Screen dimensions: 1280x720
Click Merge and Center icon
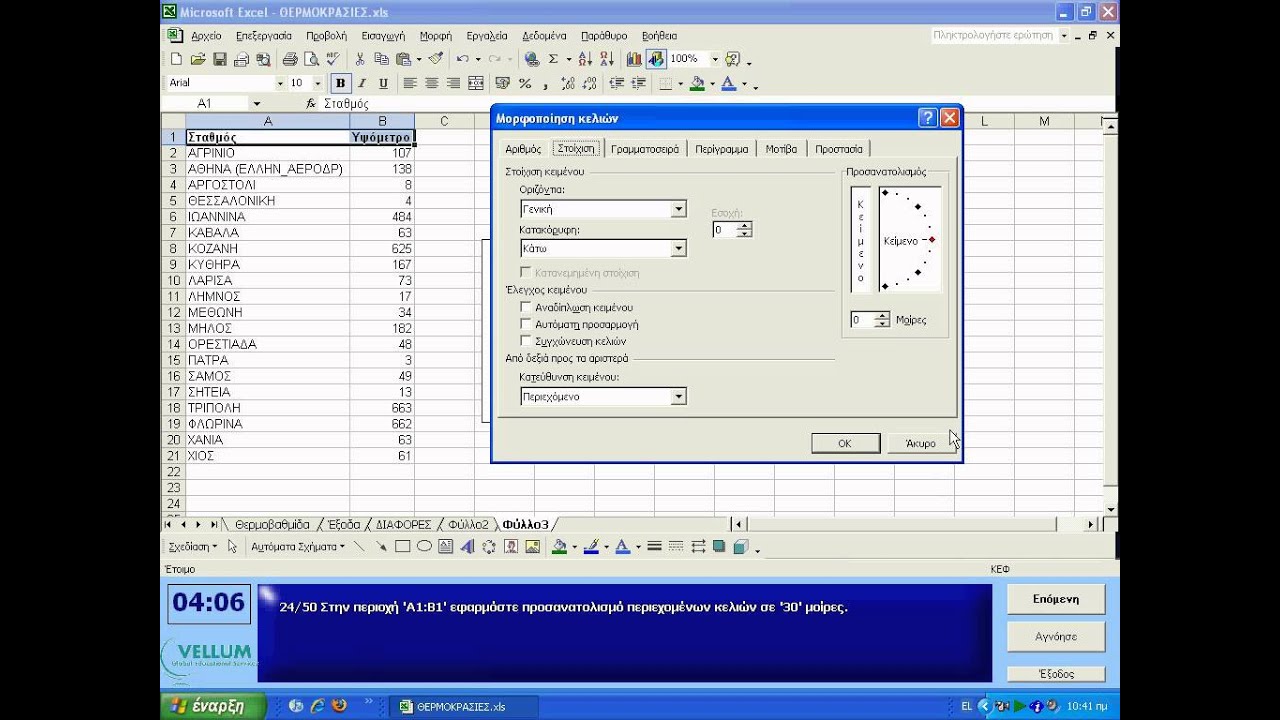coord(476,83)
